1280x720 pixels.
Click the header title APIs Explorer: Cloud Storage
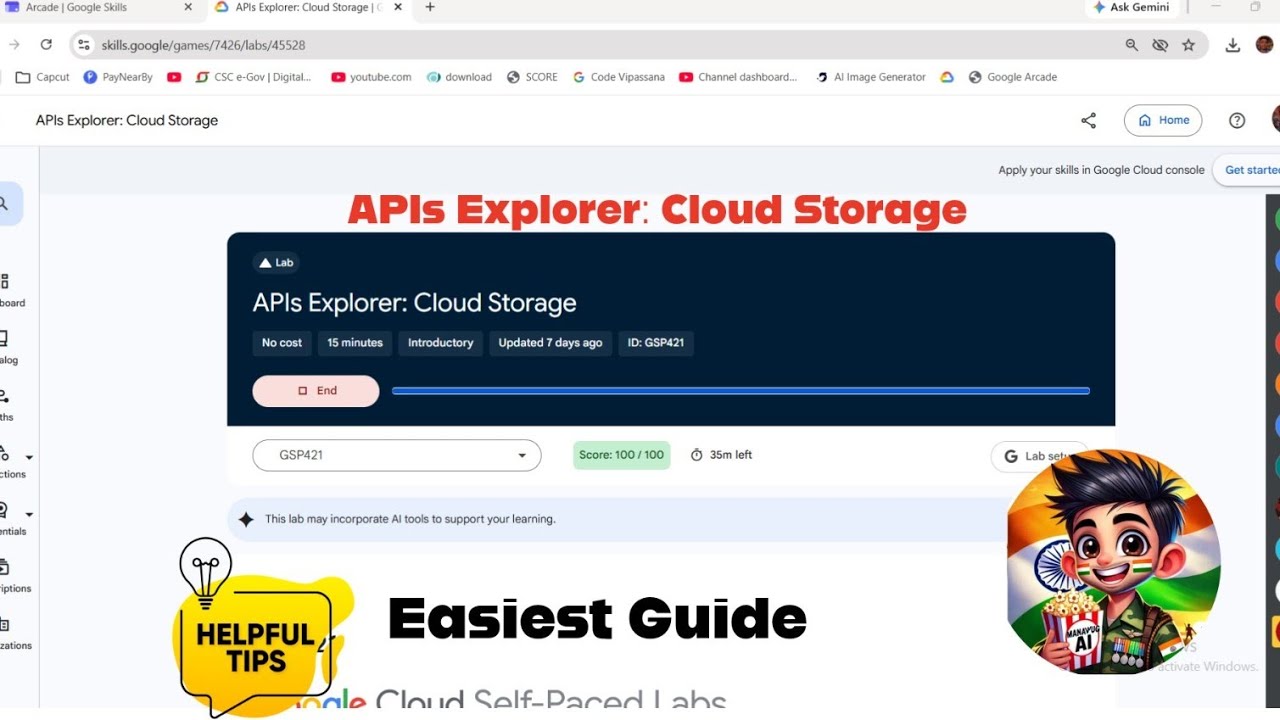(127, 120)
